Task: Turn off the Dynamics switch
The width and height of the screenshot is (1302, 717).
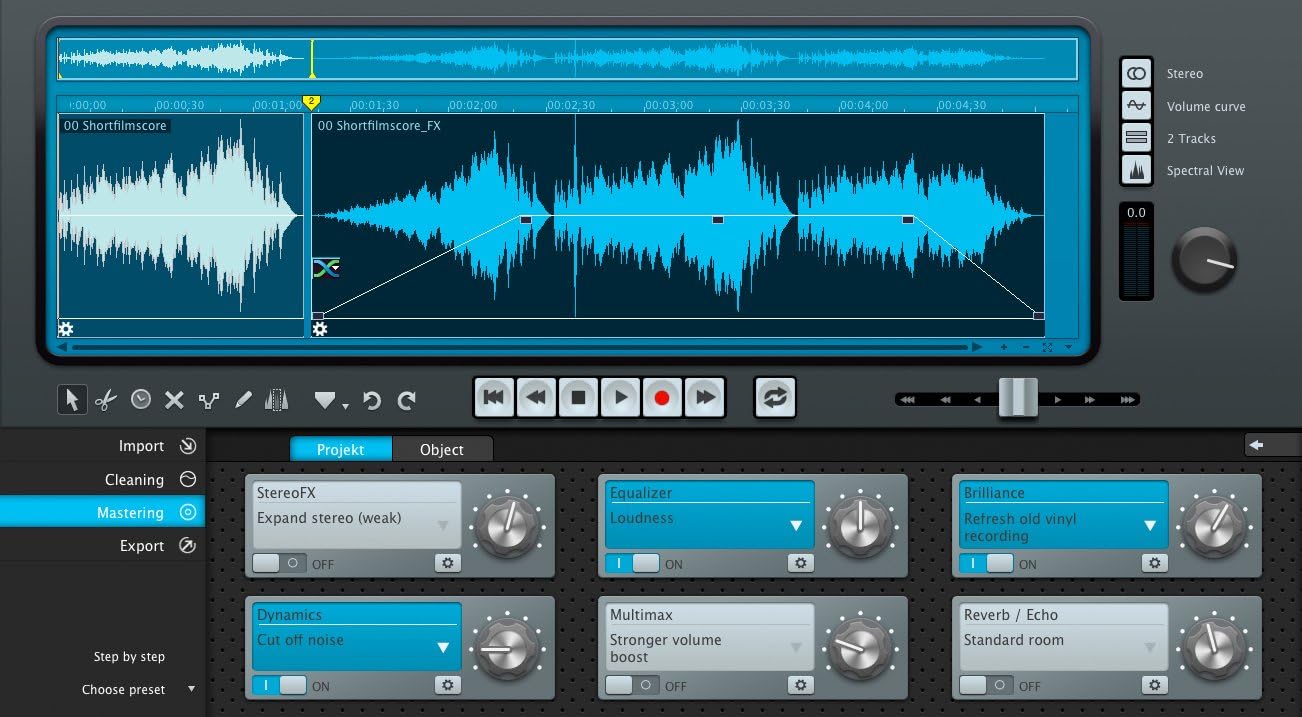Action: click(x=279, y=685)
